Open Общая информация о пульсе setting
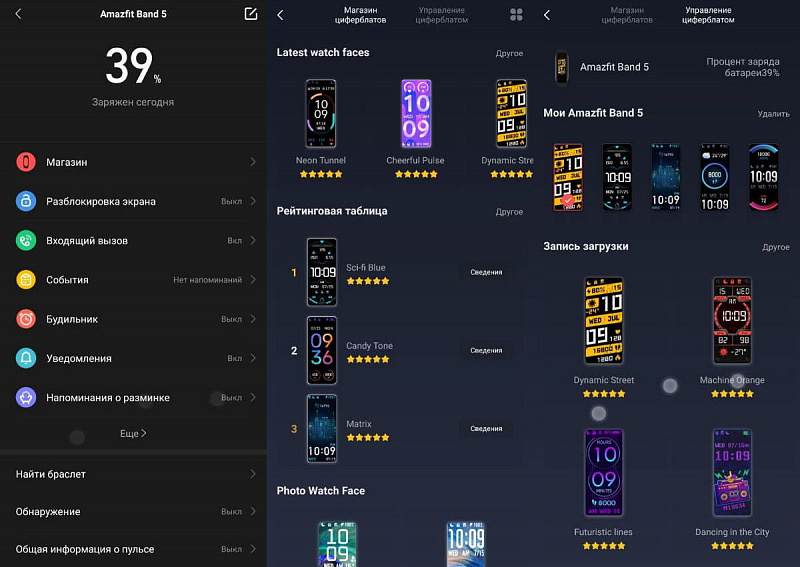Image resolution: width=800 pixels, height=567 pixels. 133,549
